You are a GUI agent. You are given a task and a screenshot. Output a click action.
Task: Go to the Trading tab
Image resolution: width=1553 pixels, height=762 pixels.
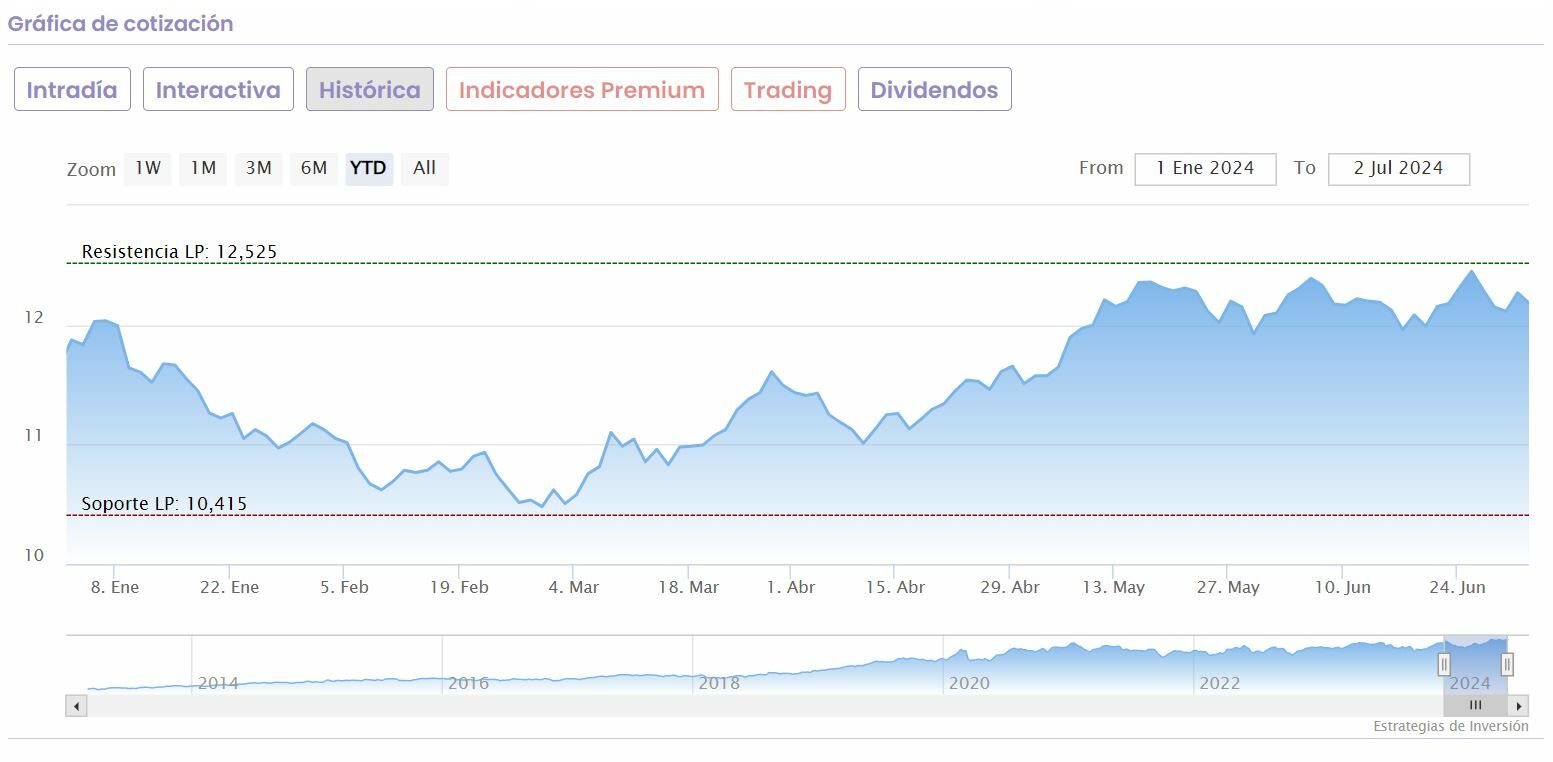(788, 89)
